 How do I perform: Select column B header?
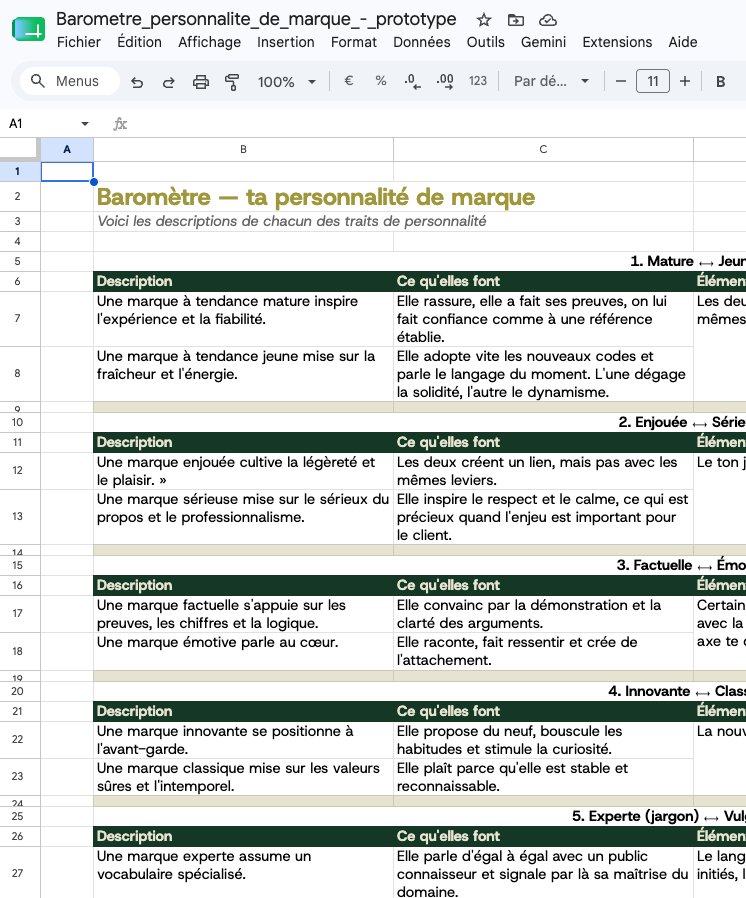point(243,149)
